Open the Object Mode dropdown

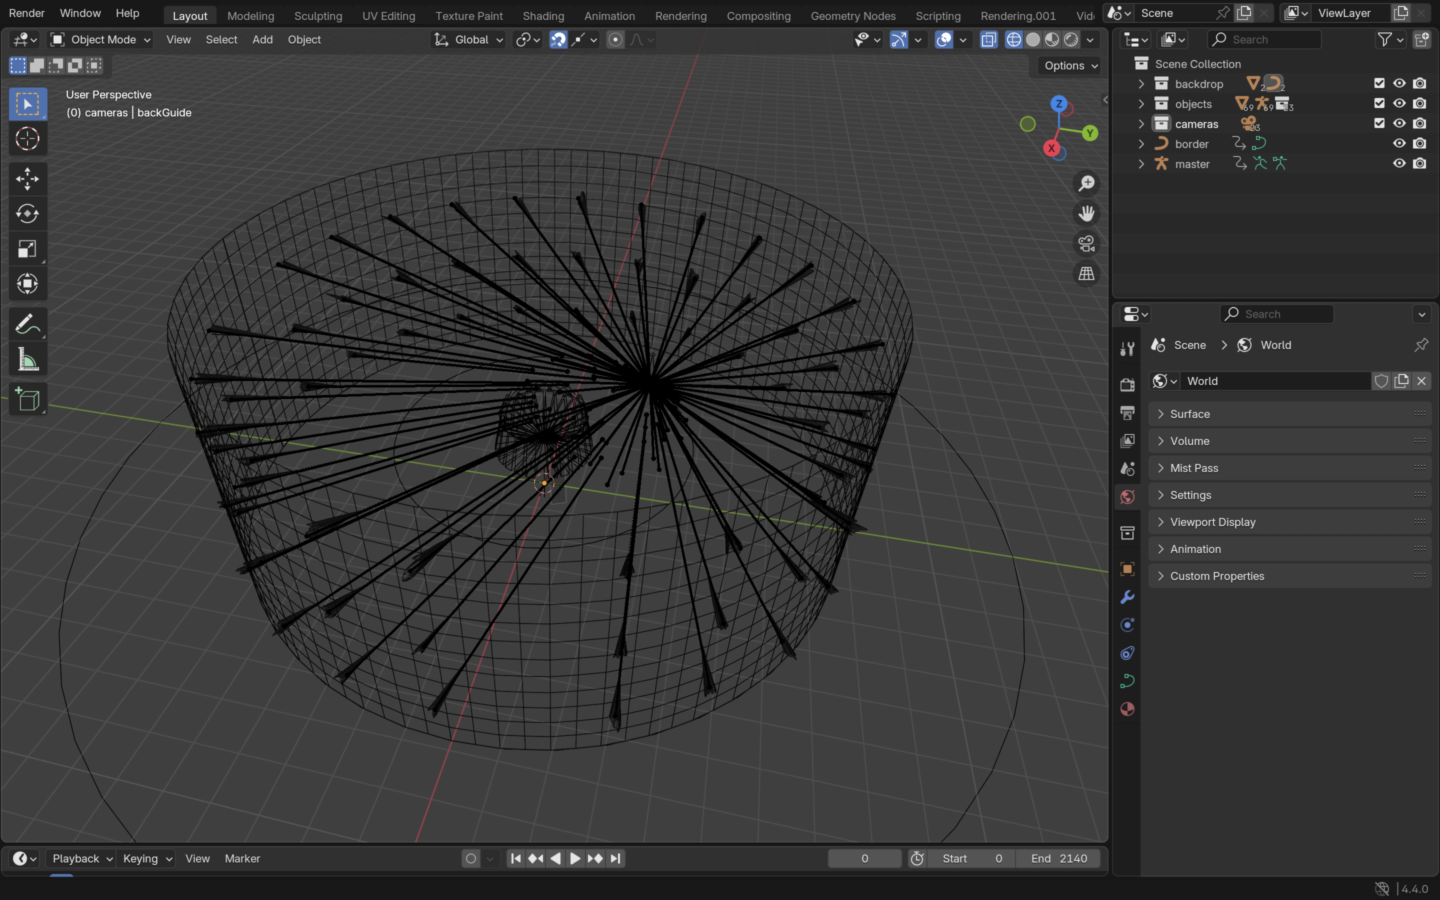click(101, 40)
